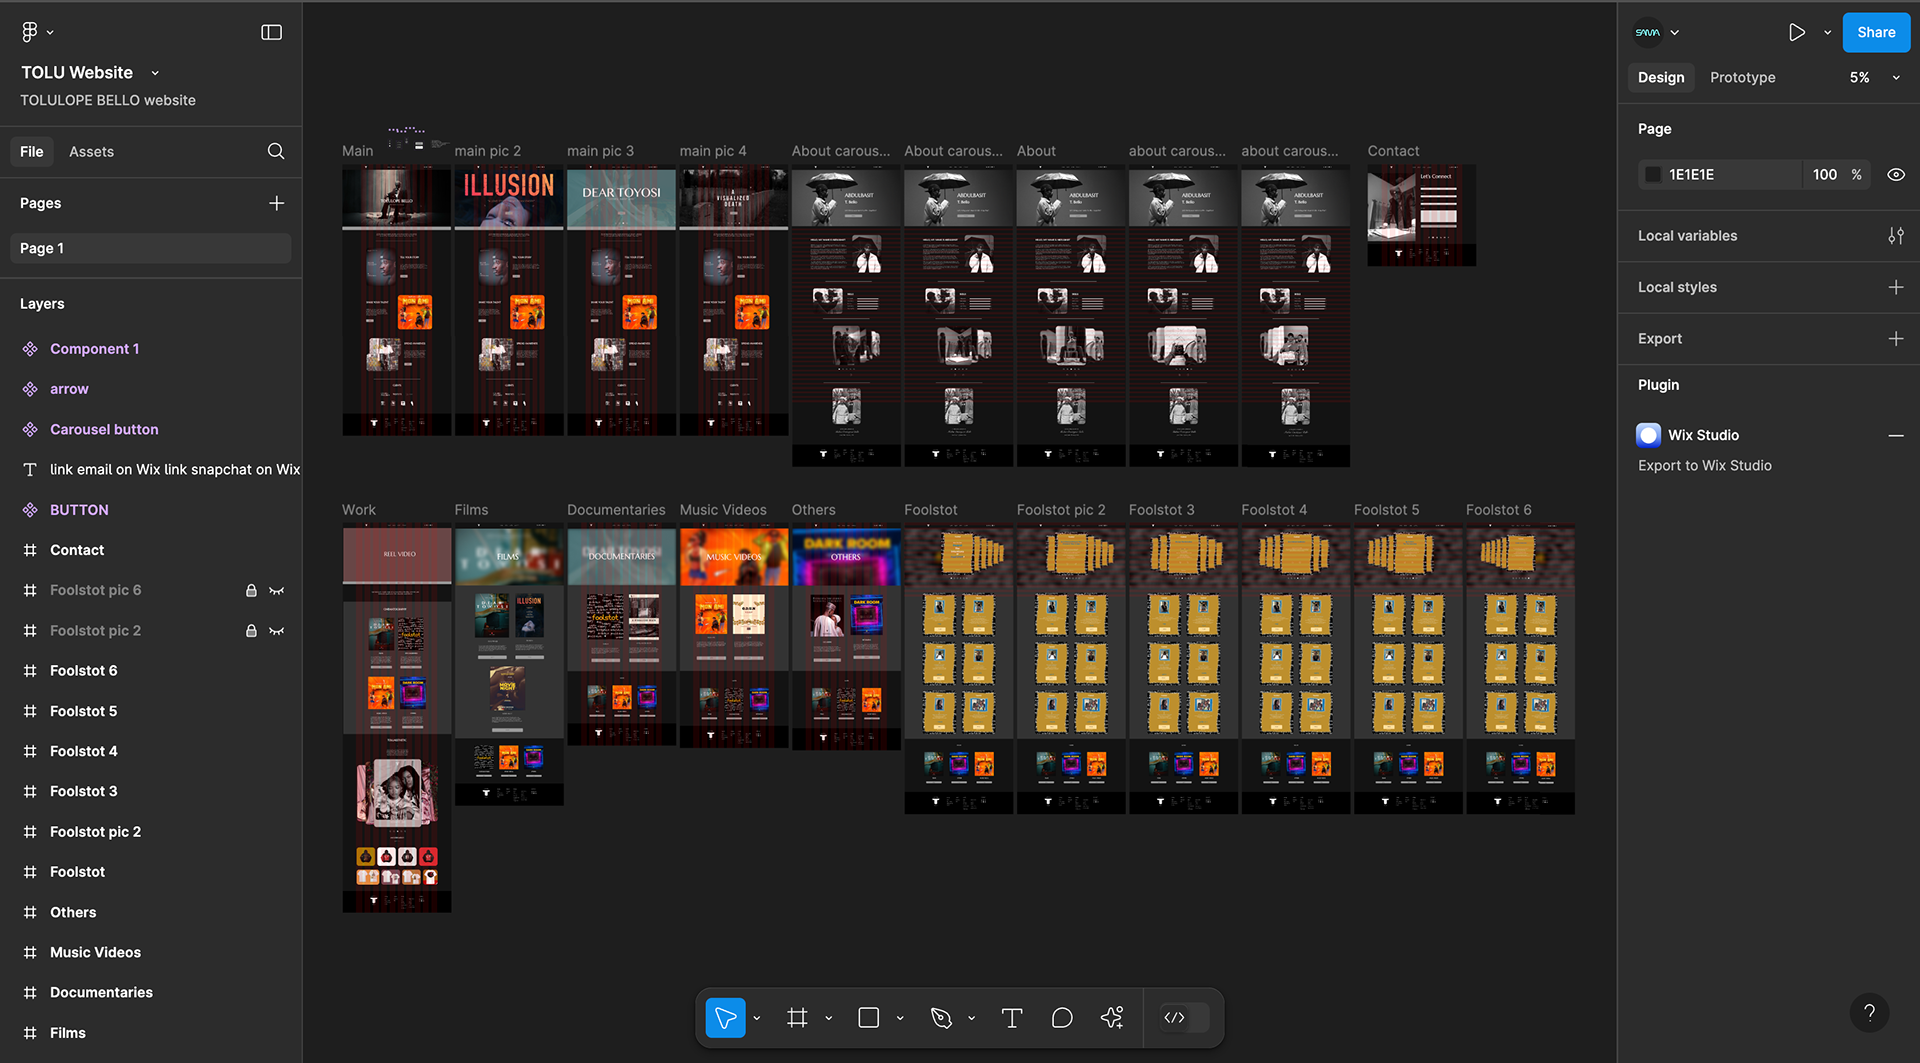The width and height of the screenshot is (1920, 1063).
Task: Click the Export to Wix Studio link
Action: pos(1704,465)
